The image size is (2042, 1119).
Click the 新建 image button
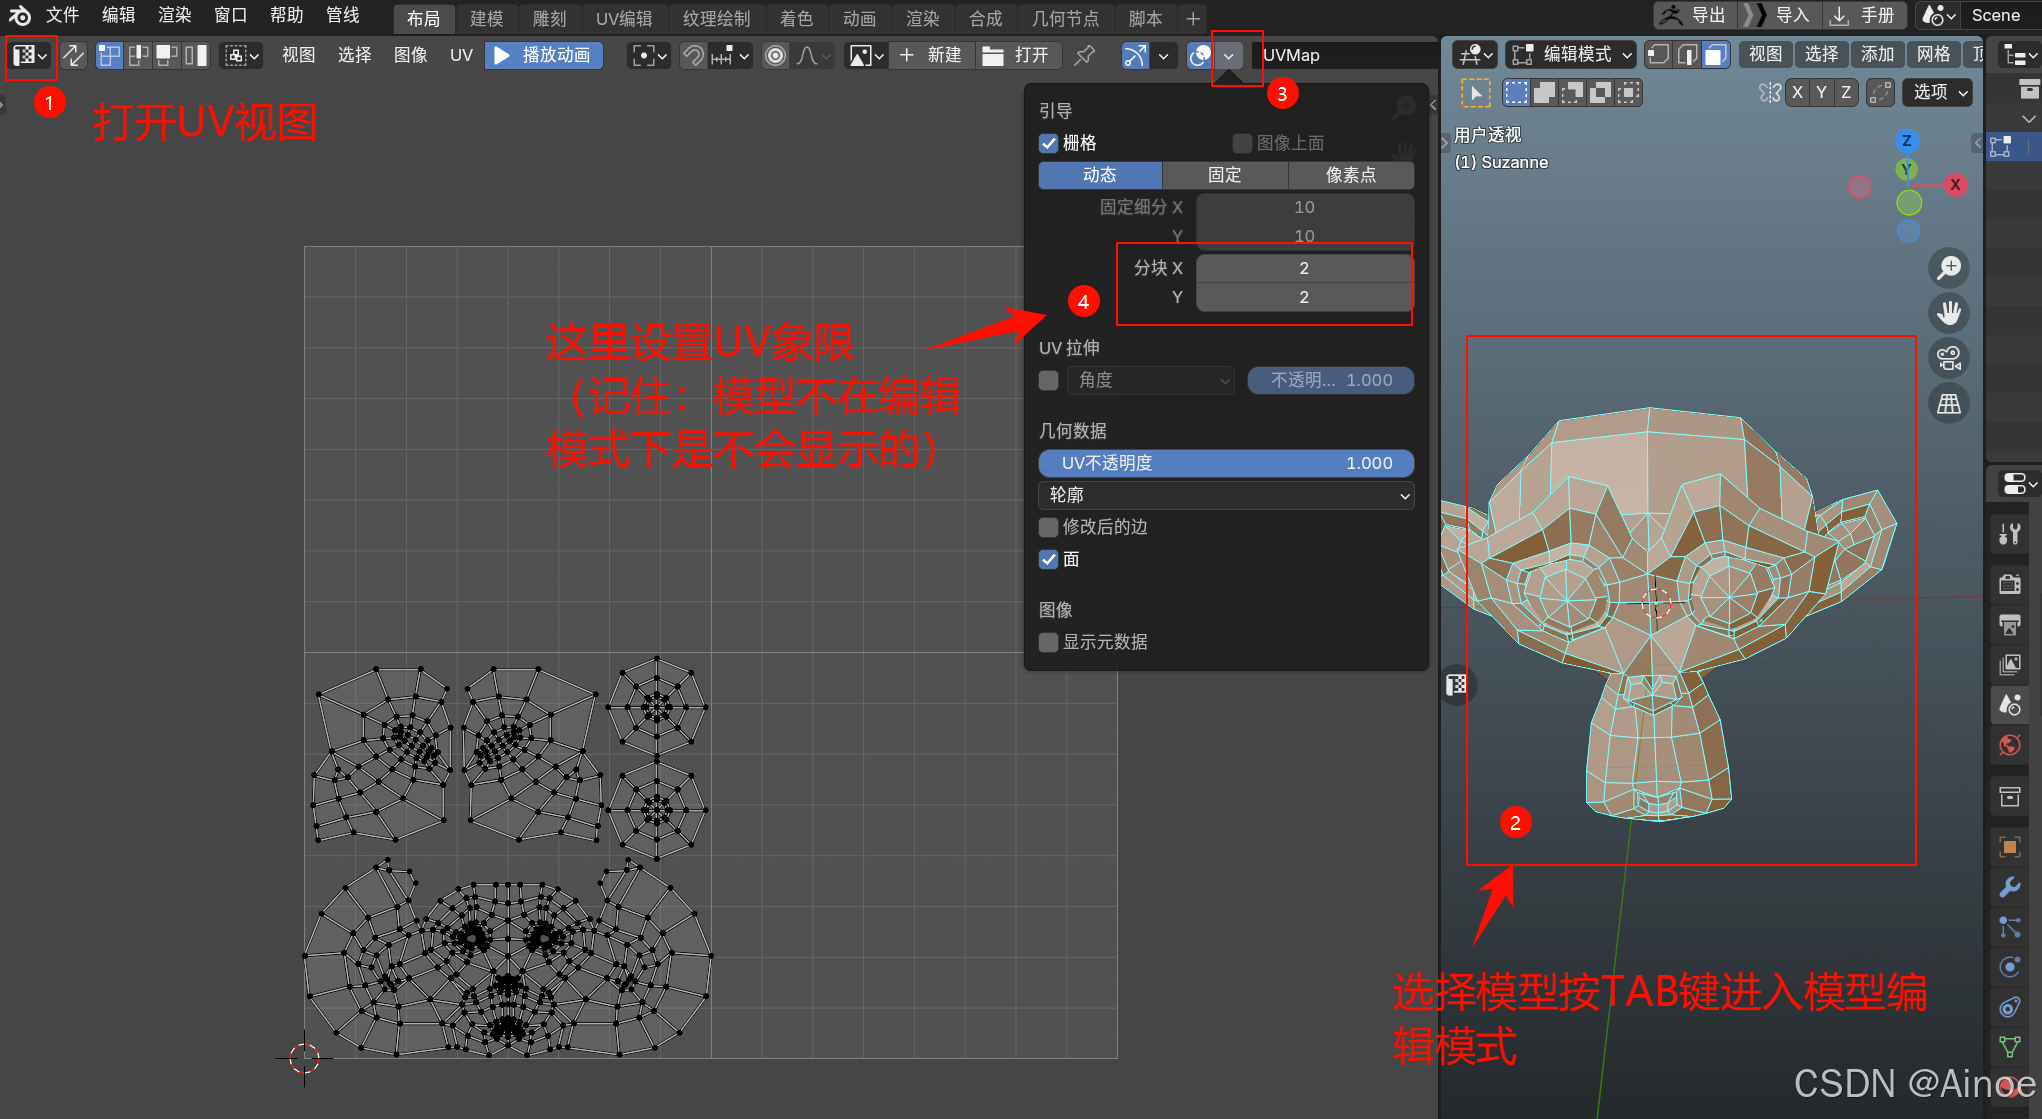pyautogui.click(x=931, y=55)
